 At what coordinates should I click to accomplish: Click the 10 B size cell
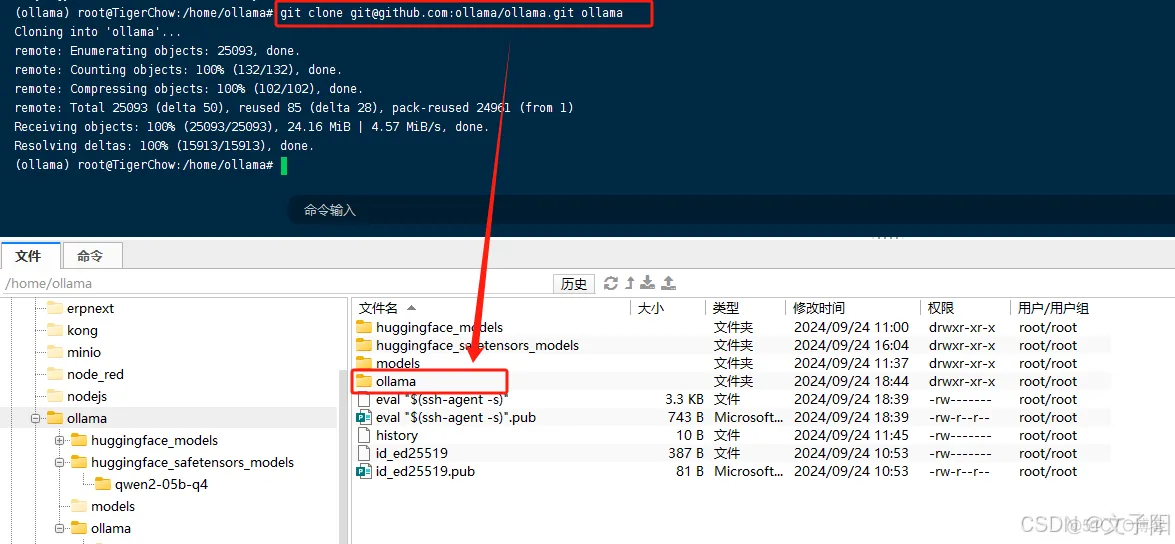(689, 435)
